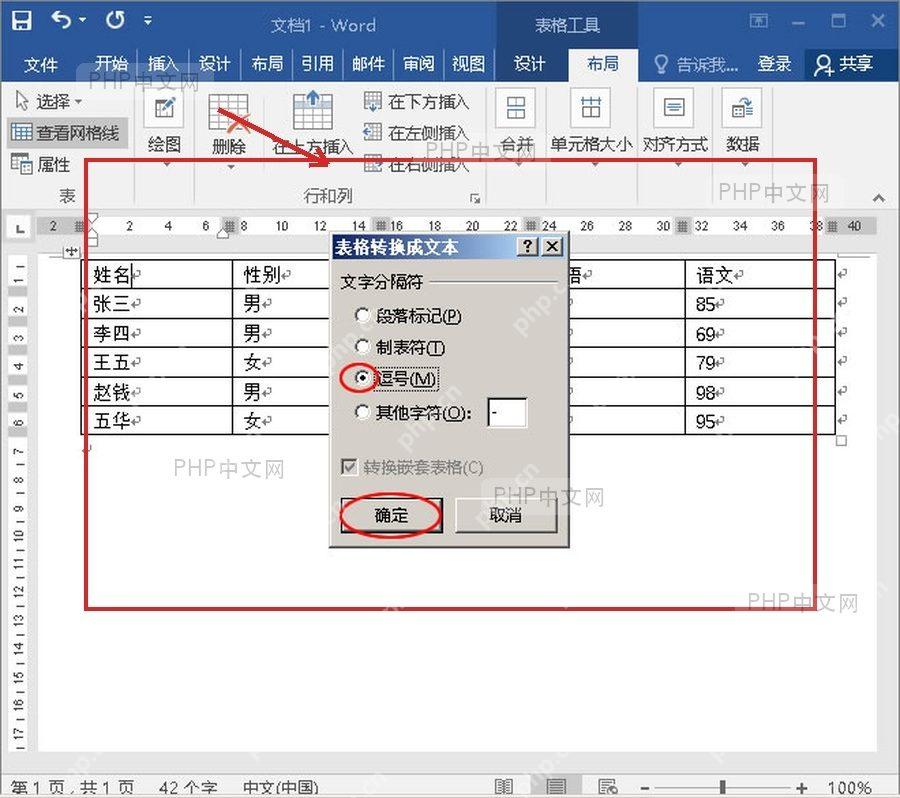This screenshot has width=900, height=798.
Task: Click 在下方插入 insert below
Action: 417,102
